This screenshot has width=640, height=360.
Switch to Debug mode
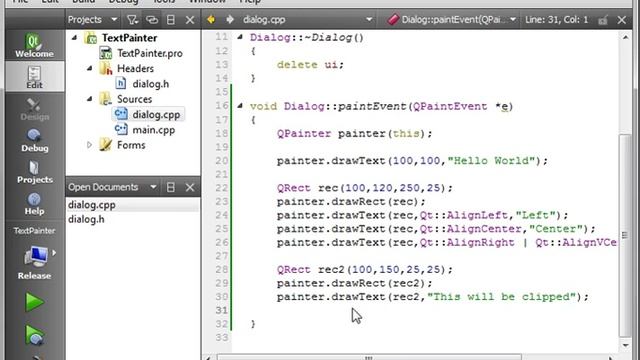coord(34,140)
